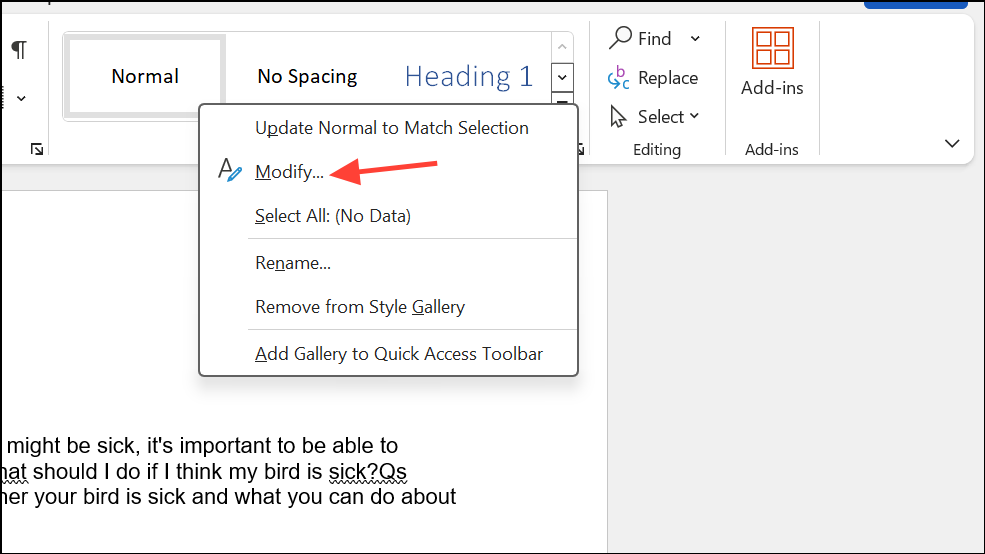Apply the No Spacing style
This screenshot has width=985, height=554.
pos(307,76)
